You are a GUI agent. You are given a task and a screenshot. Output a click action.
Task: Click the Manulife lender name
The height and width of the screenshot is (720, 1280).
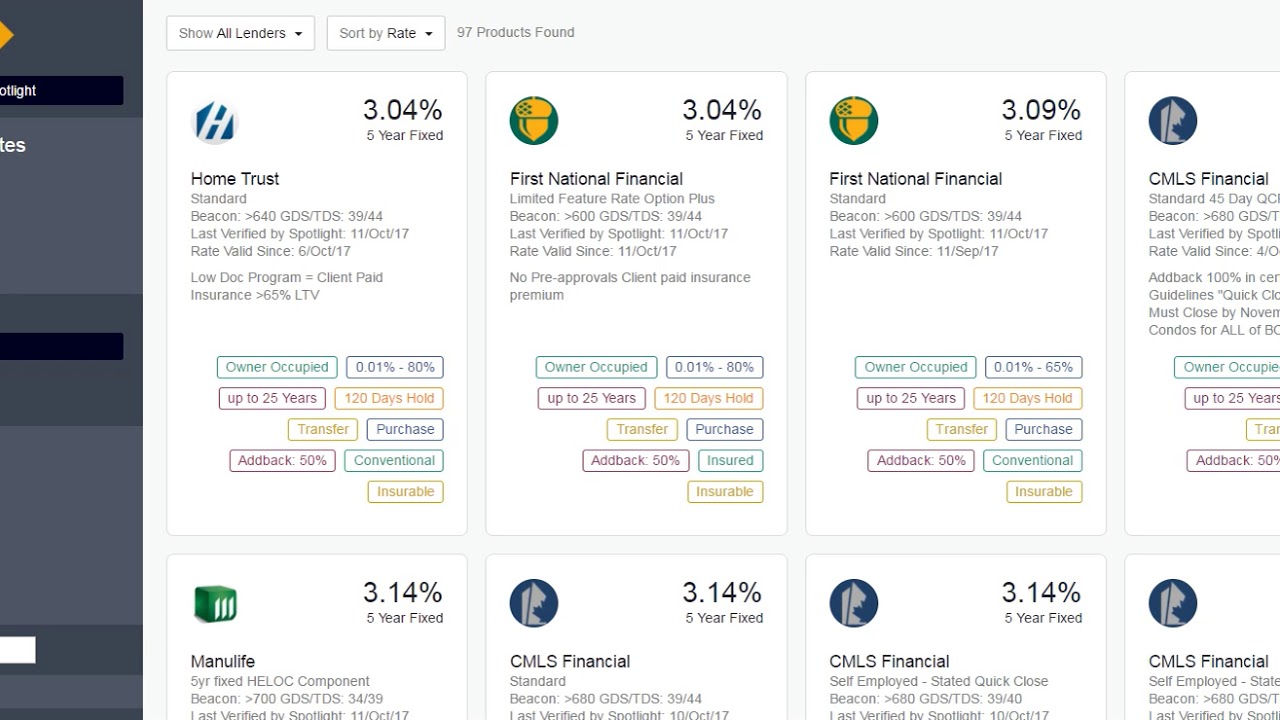click(223, 661)
